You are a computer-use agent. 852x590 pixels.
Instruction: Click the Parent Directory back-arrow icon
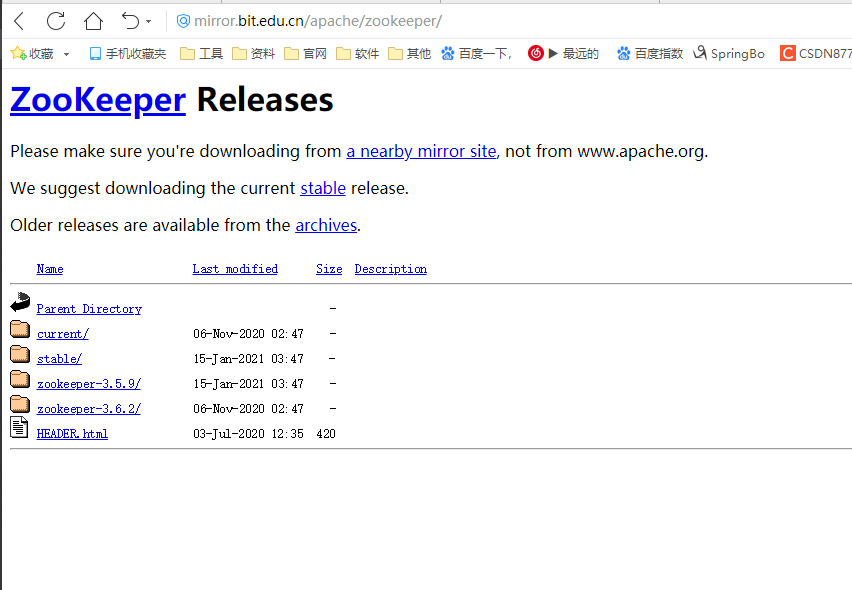pyautogui.click(x=20, y=303)
